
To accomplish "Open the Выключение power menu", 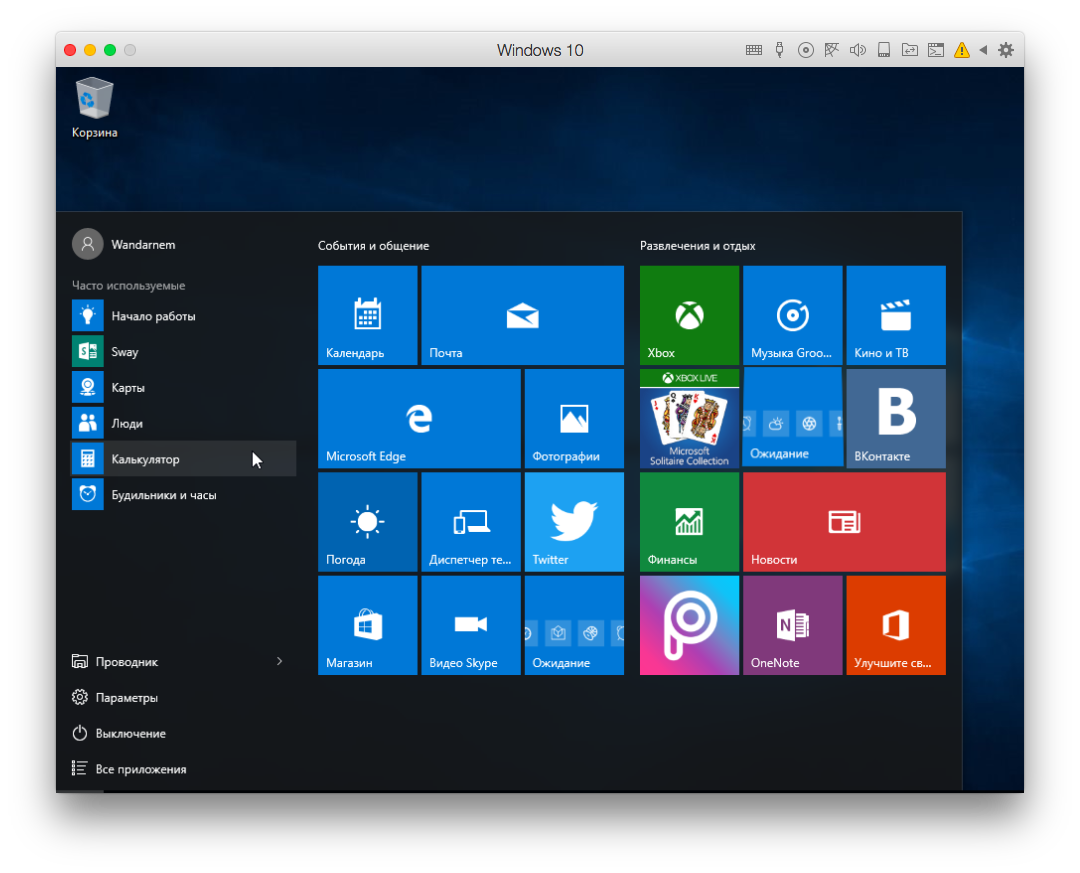I will coord(130,733).
